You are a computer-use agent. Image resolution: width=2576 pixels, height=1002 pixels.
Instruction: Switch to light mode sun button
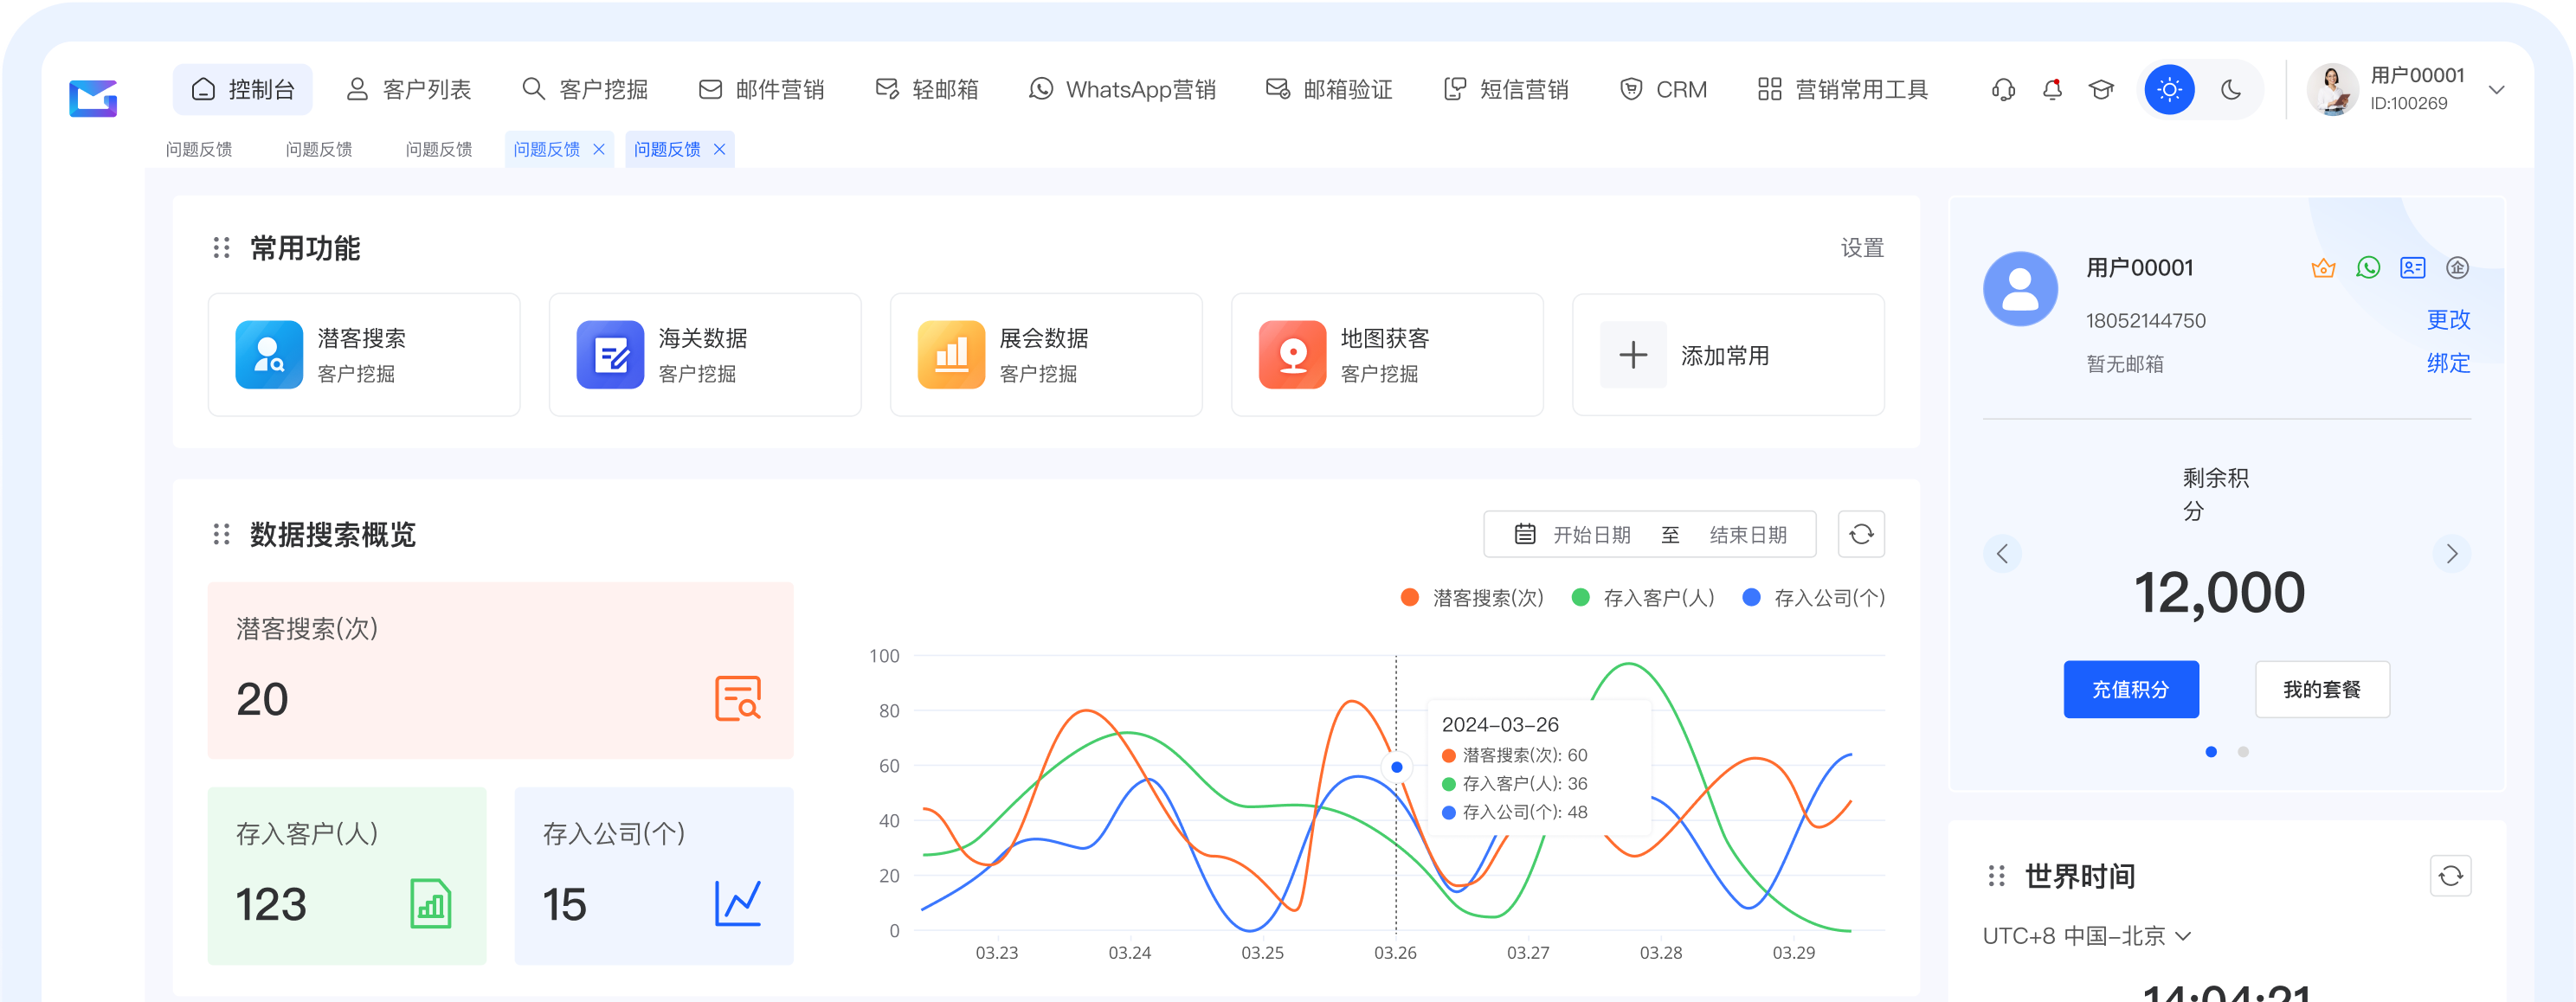click(2169, 90)
